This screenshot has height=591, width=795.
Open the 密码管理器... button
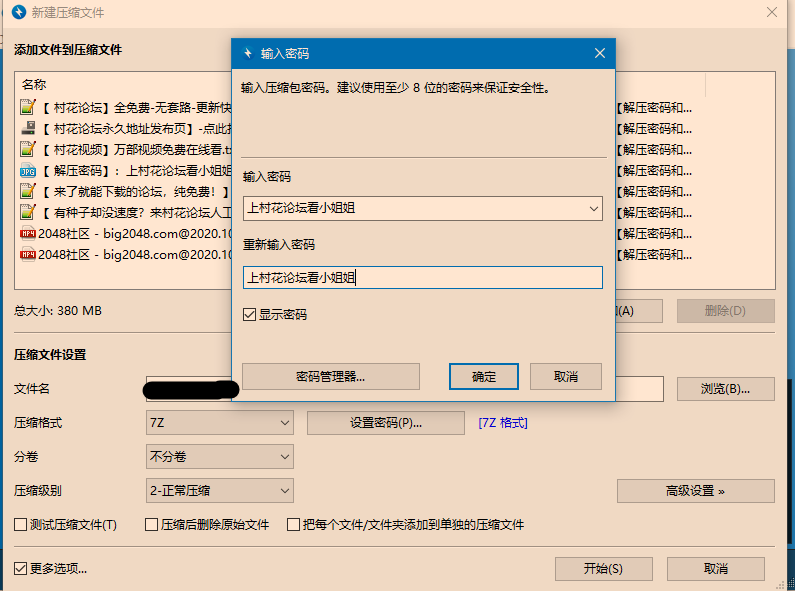click(x=330, y=377)
